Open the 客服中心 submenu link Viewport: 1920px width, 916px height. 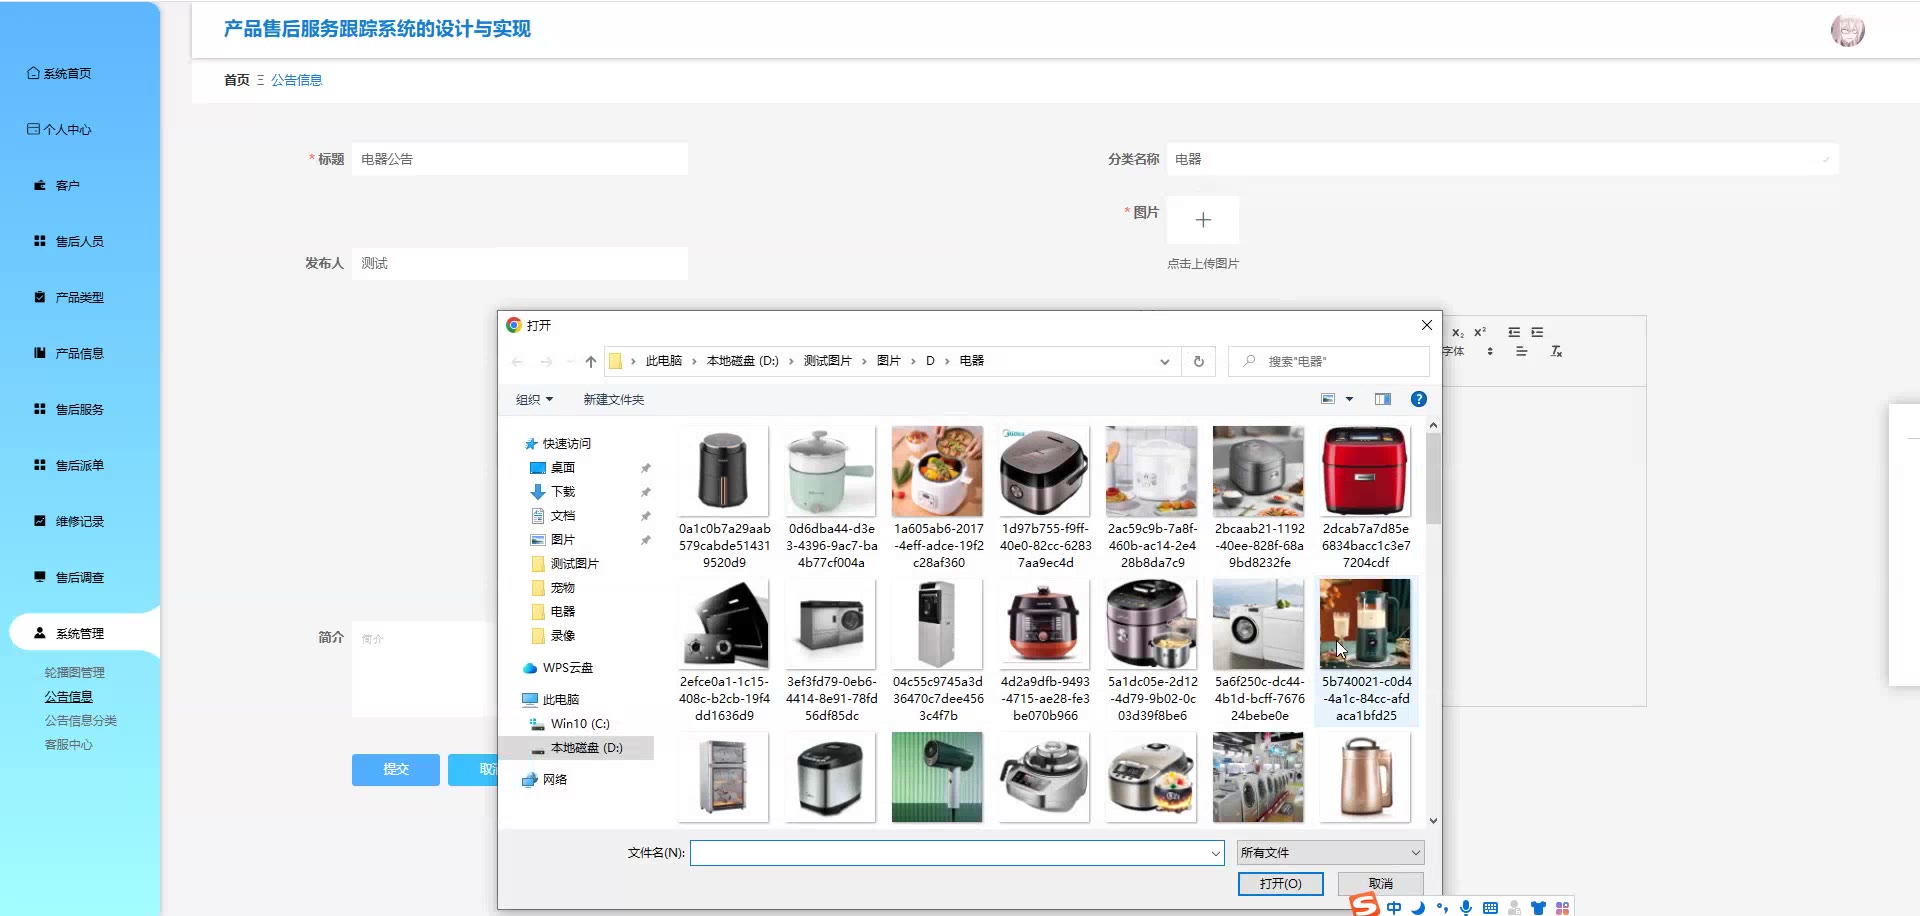pos(68,745)
